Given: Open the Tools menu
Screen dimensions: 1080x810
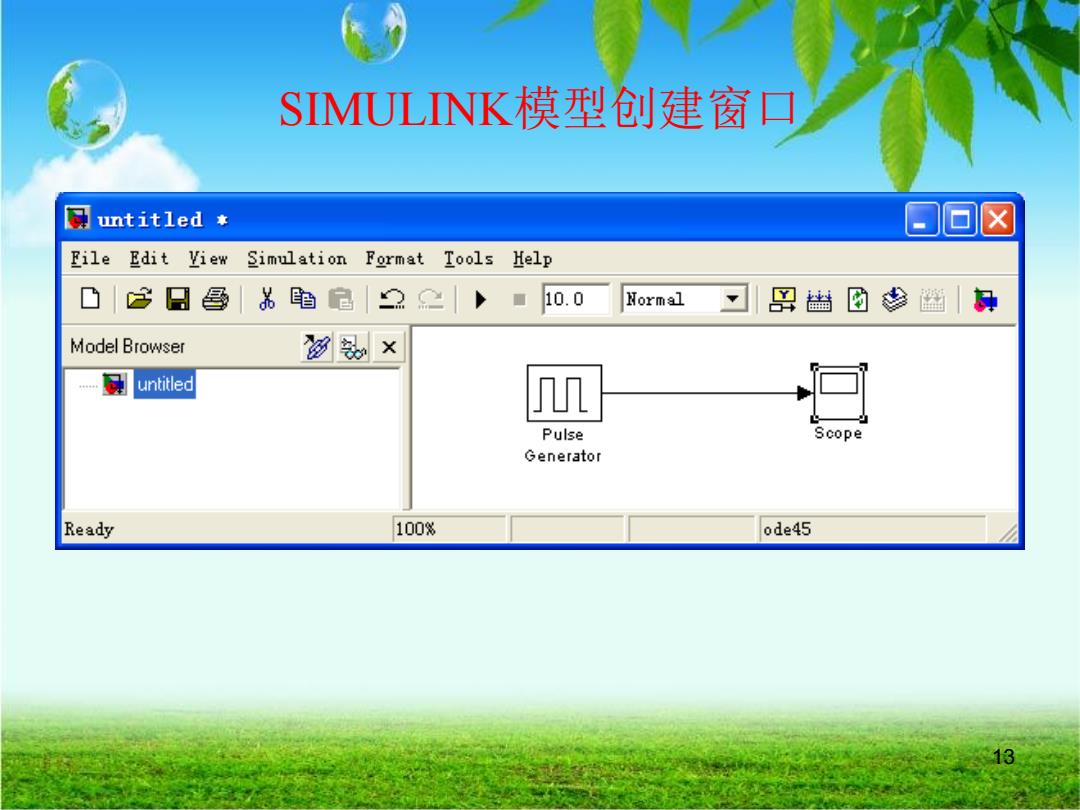Looking at the screenshot, I should click(468, 258).
